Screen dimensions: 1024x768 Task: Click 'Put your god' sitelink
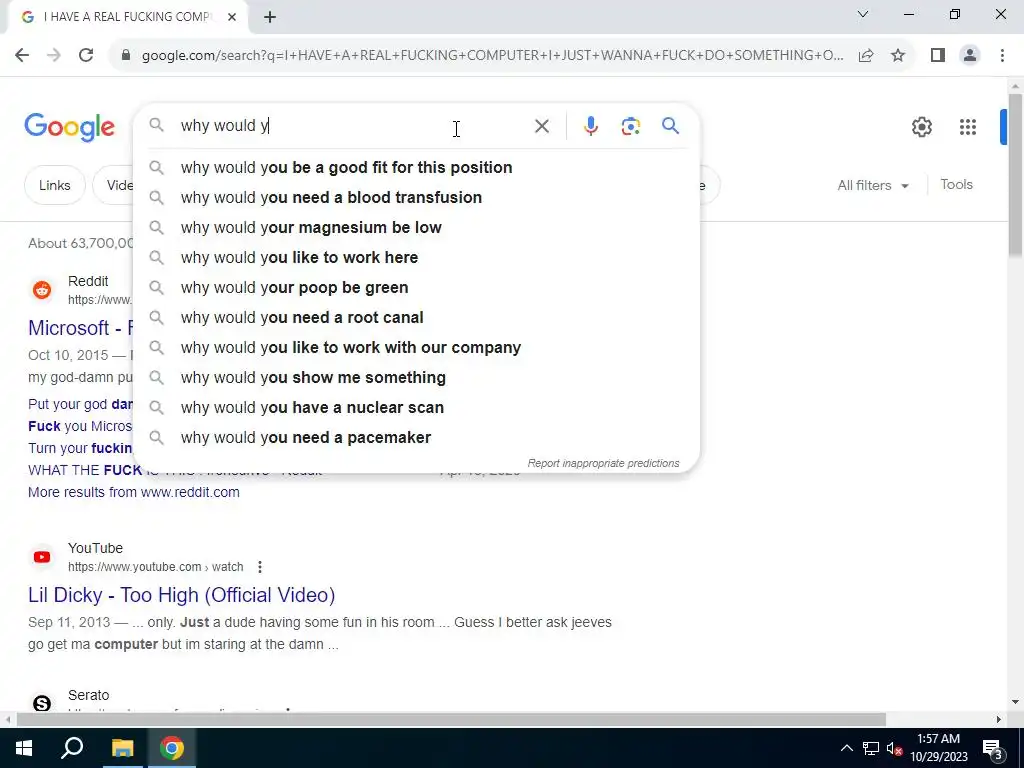[80, 404]
